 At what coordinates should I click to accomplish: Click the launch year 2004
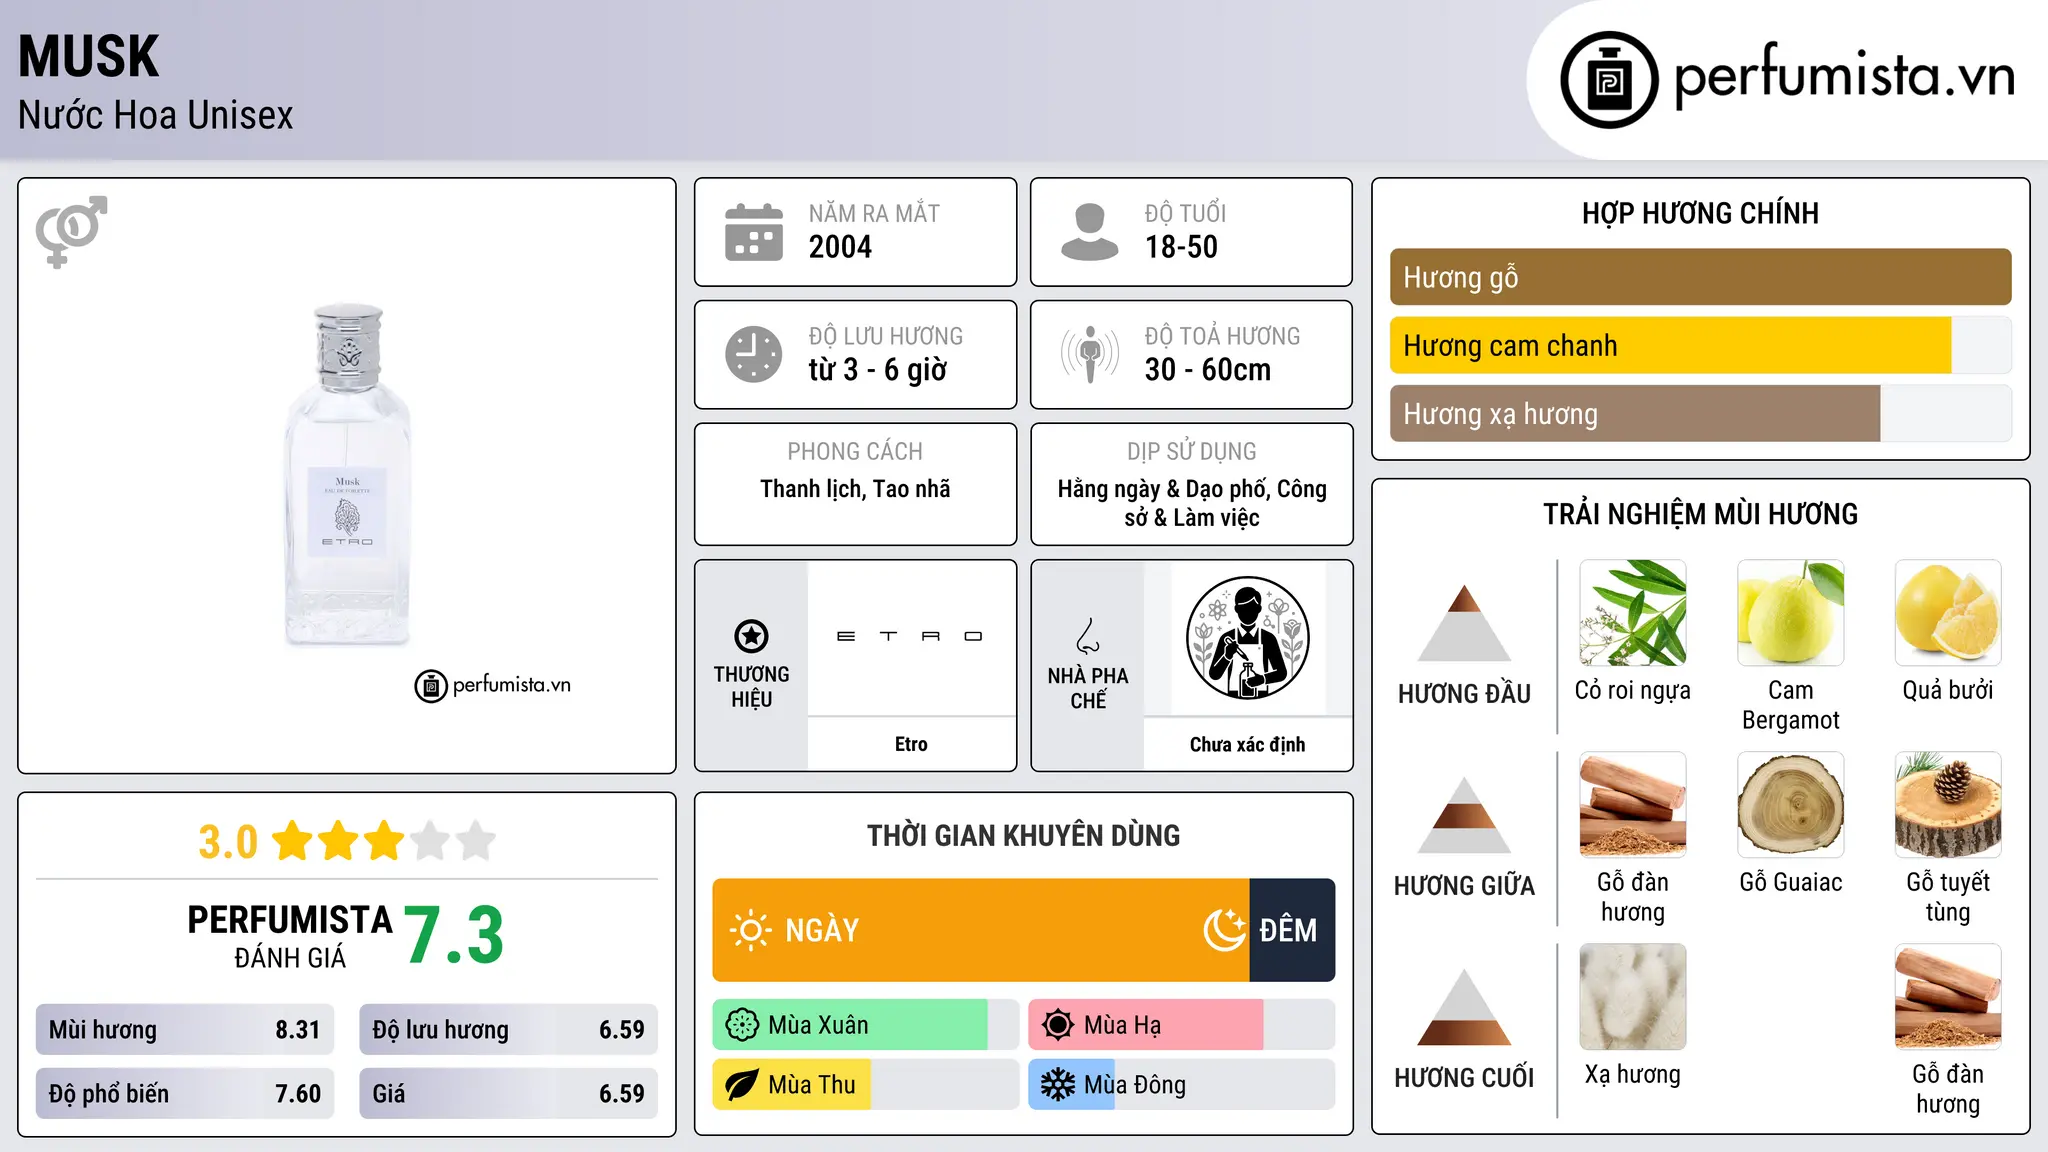coord(840,247)
